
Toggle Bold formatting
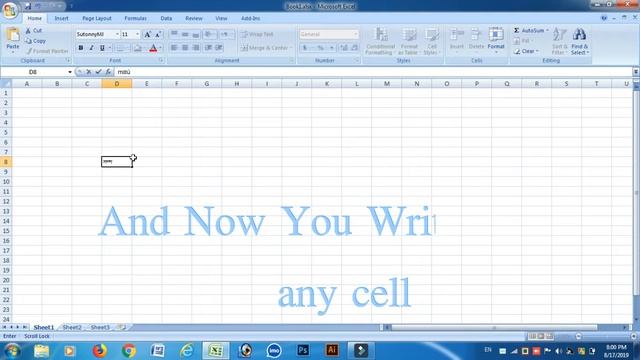point(81,48)
